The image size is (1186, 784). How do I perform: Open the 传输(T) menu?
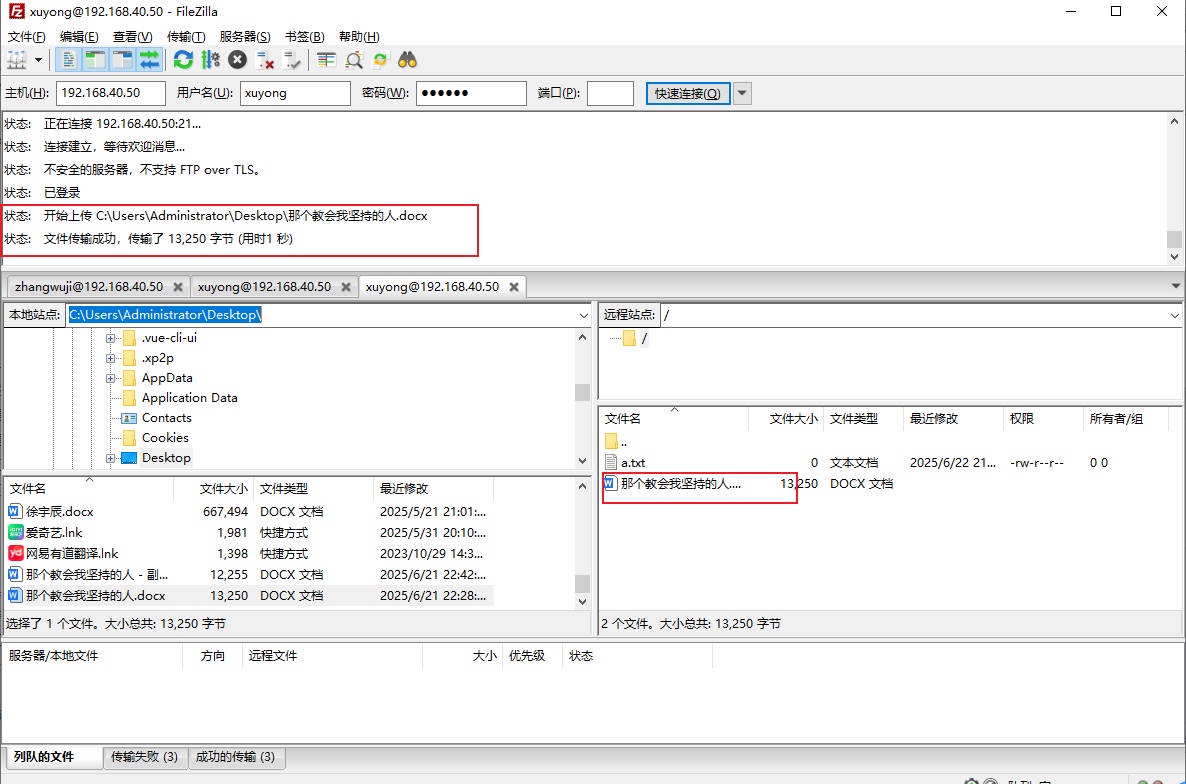(x=186, y=37)
